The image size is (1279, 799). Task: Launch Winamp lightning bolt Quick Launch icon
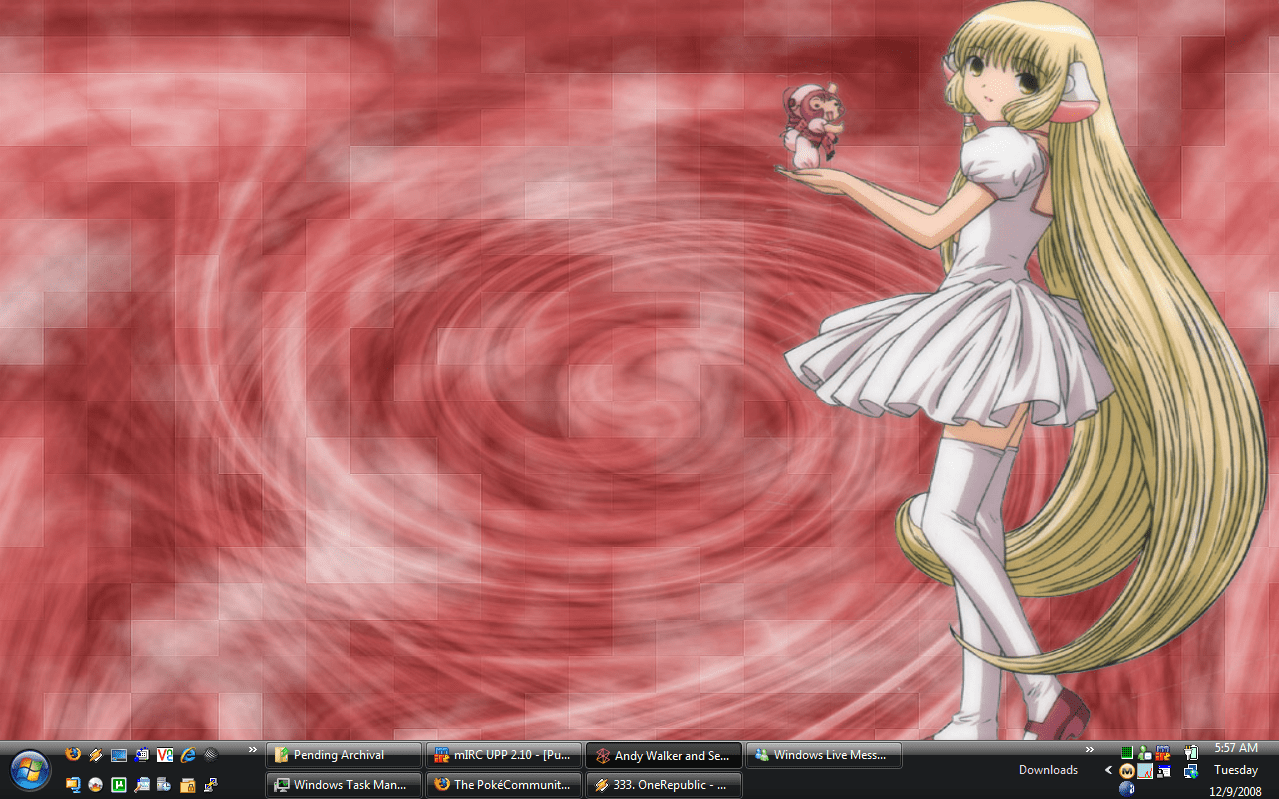96,754
